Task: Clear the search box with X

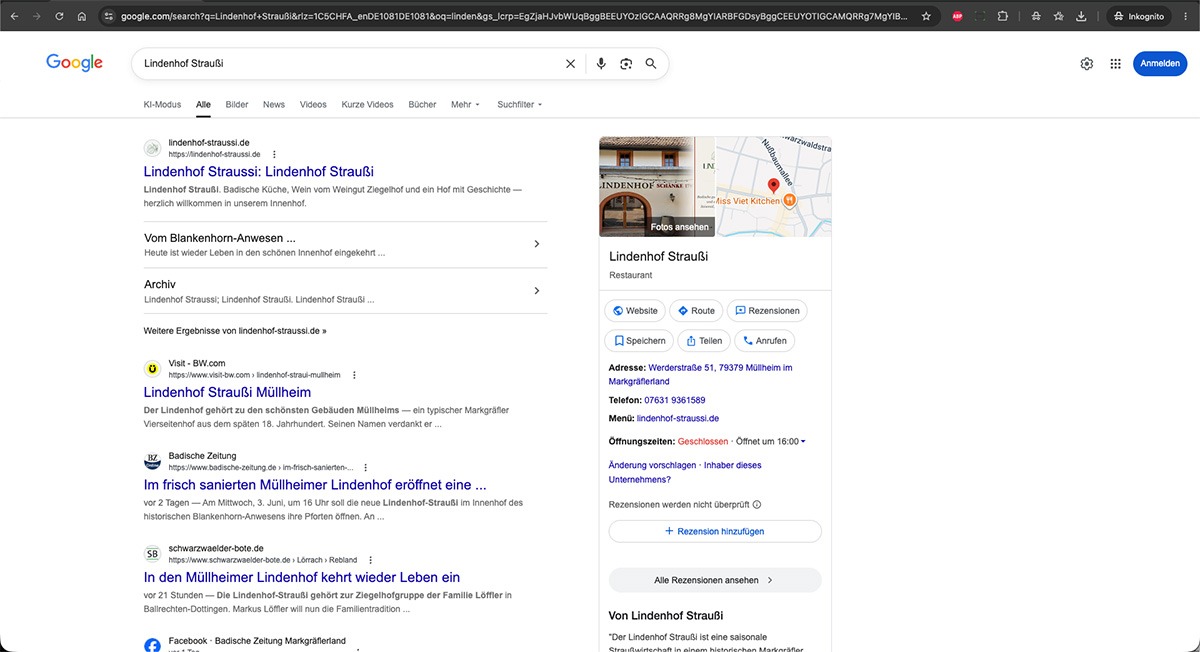Action: point(571,64)
